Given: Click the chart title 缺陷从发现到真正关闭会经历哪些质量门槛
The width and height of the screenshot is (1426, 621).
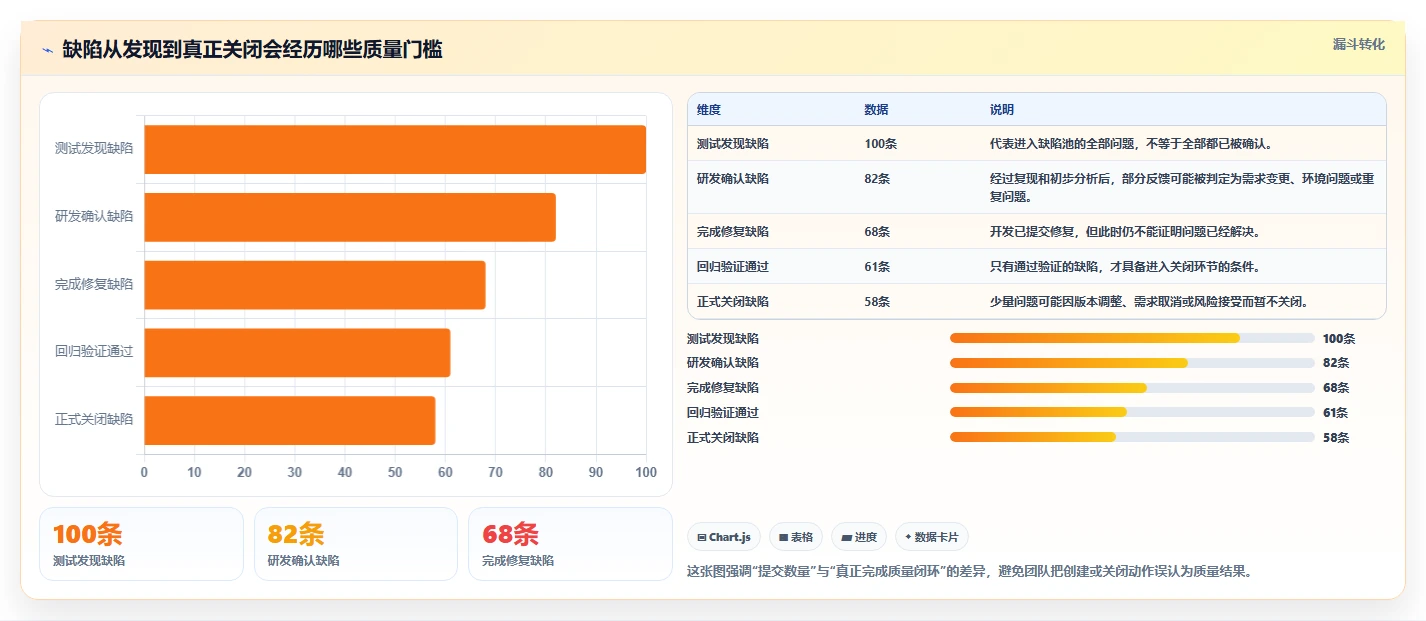Looking at the screenshot, I should point(252,49).
